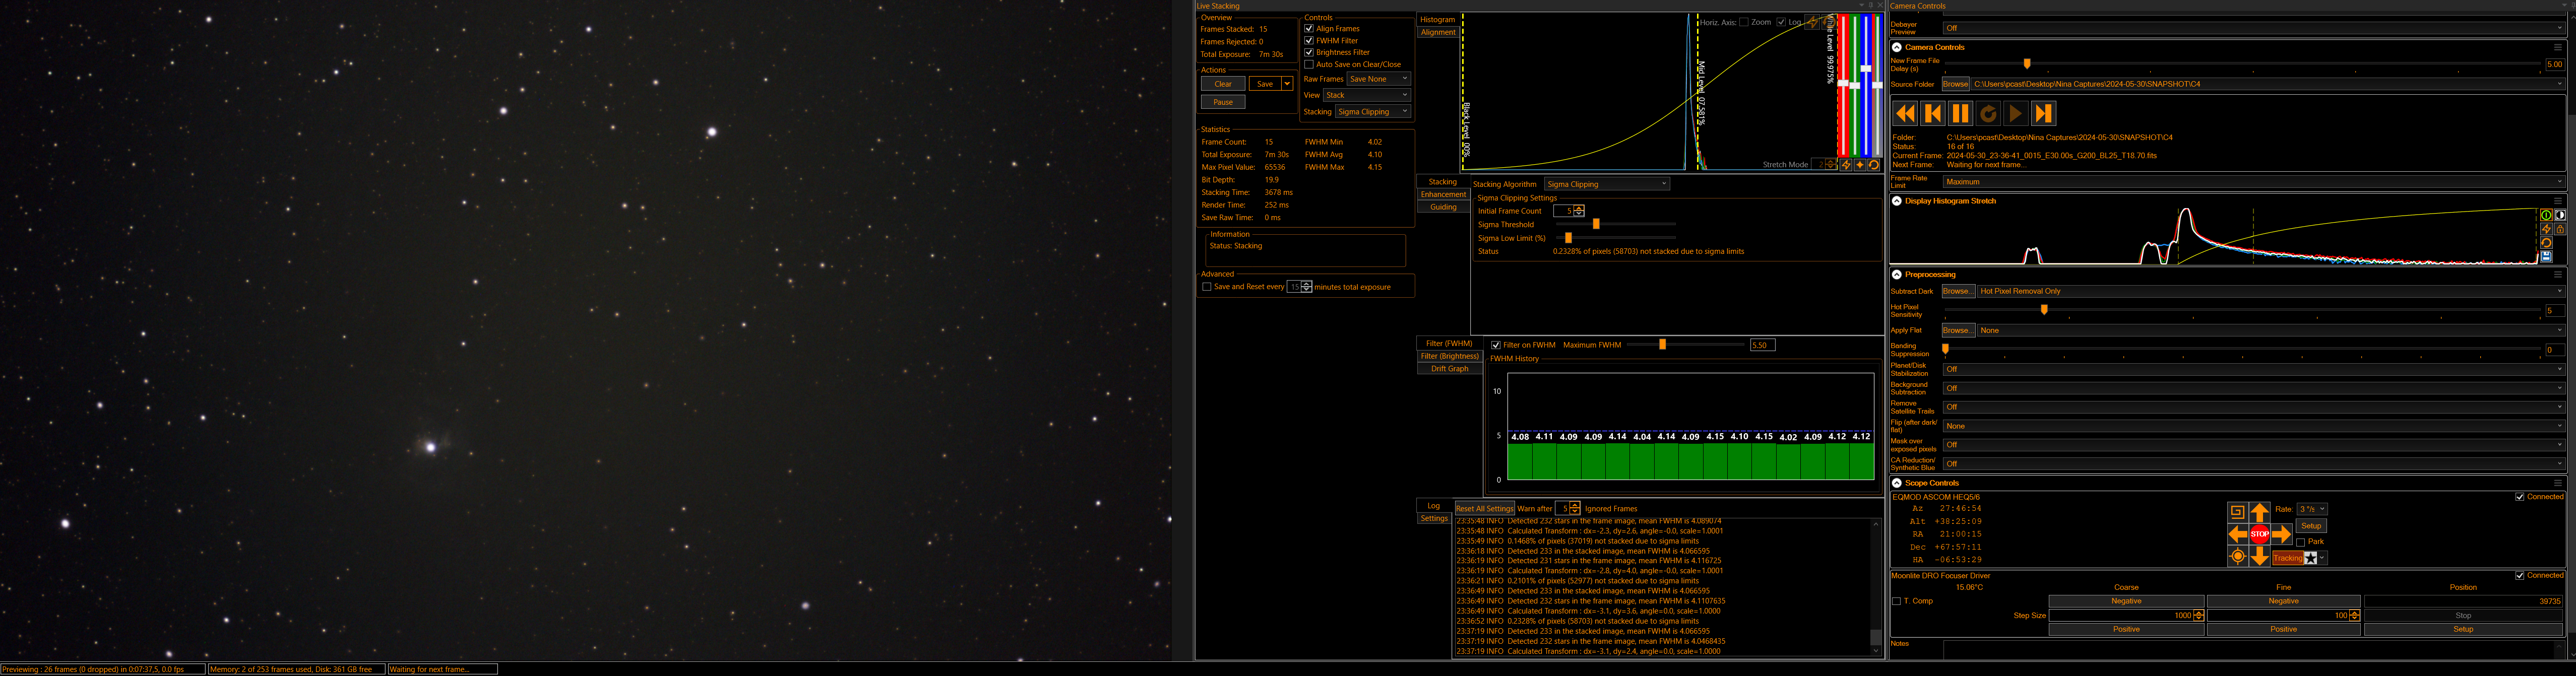Open the Frame Rate Limit dropdown

2254,182
